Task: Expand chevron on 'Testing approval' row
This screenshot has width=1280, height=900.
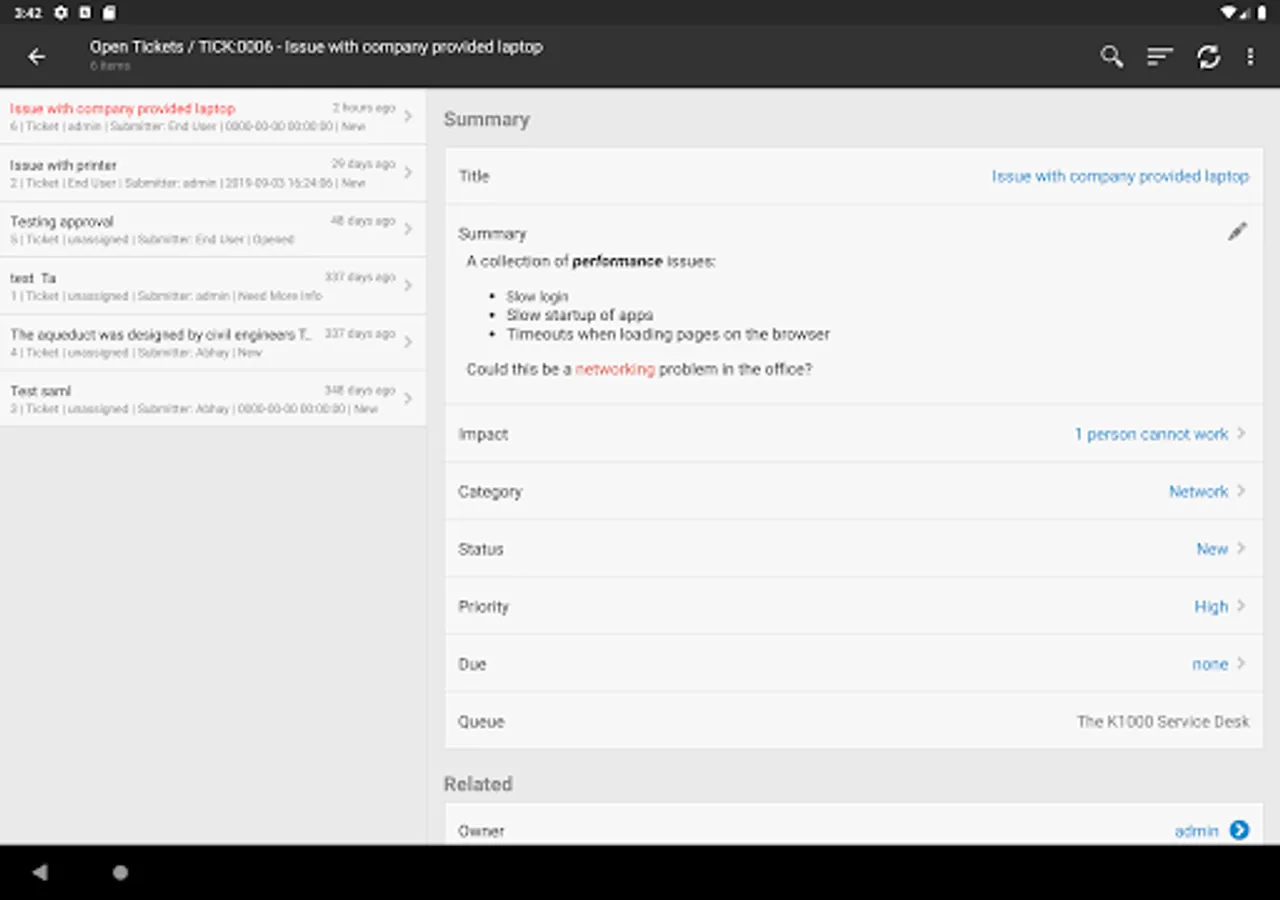Action: [408, 229]
